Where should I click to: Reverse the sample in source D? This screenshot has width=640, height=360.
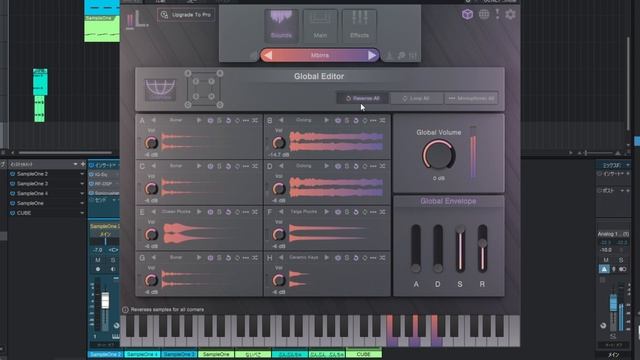(356, 166)
